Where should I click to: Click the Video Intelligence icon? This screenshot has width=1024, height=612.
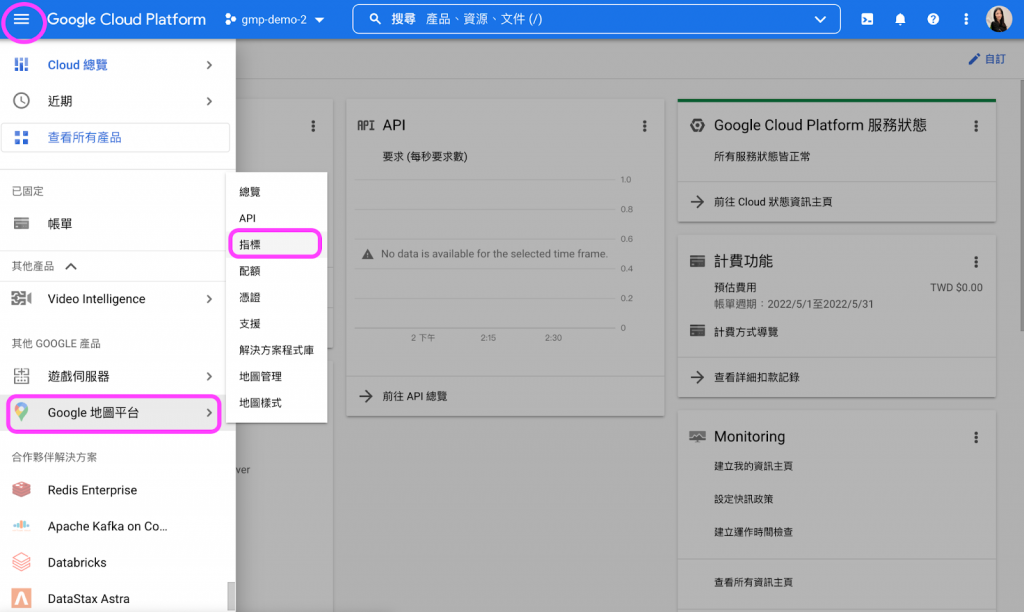pos(22,298)
